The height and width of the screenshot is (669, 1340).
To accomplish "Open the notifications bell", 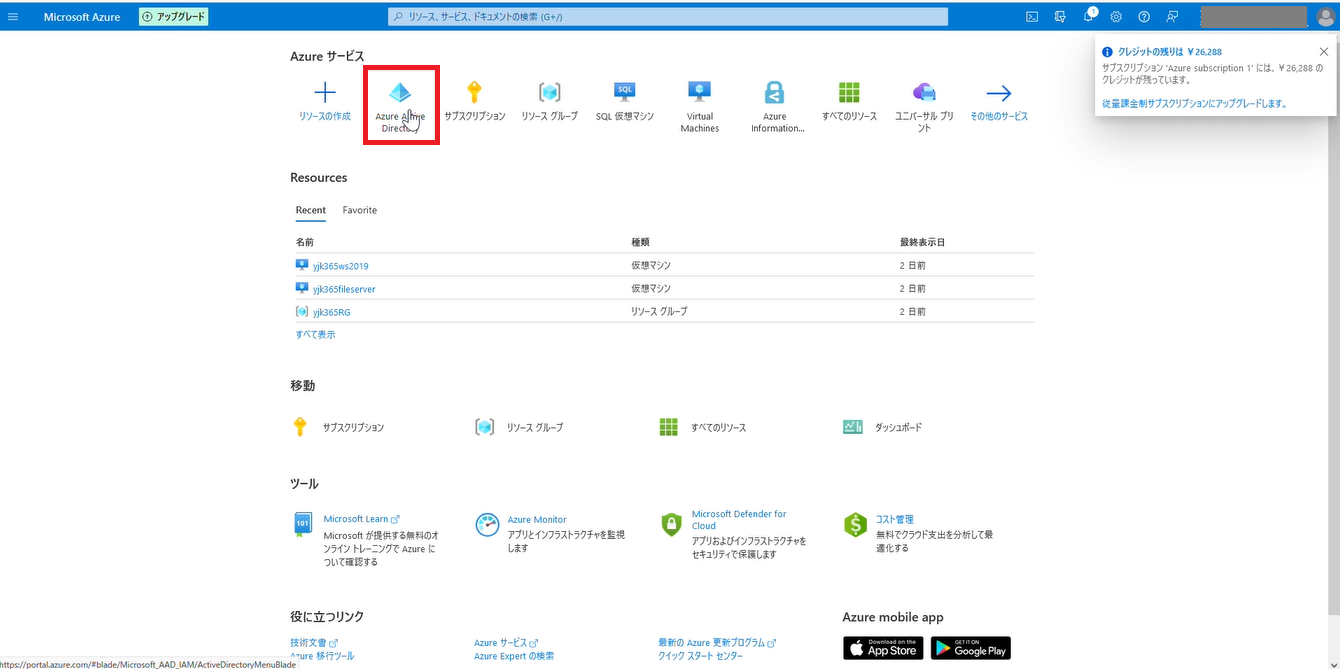I will coord(1089,17).
